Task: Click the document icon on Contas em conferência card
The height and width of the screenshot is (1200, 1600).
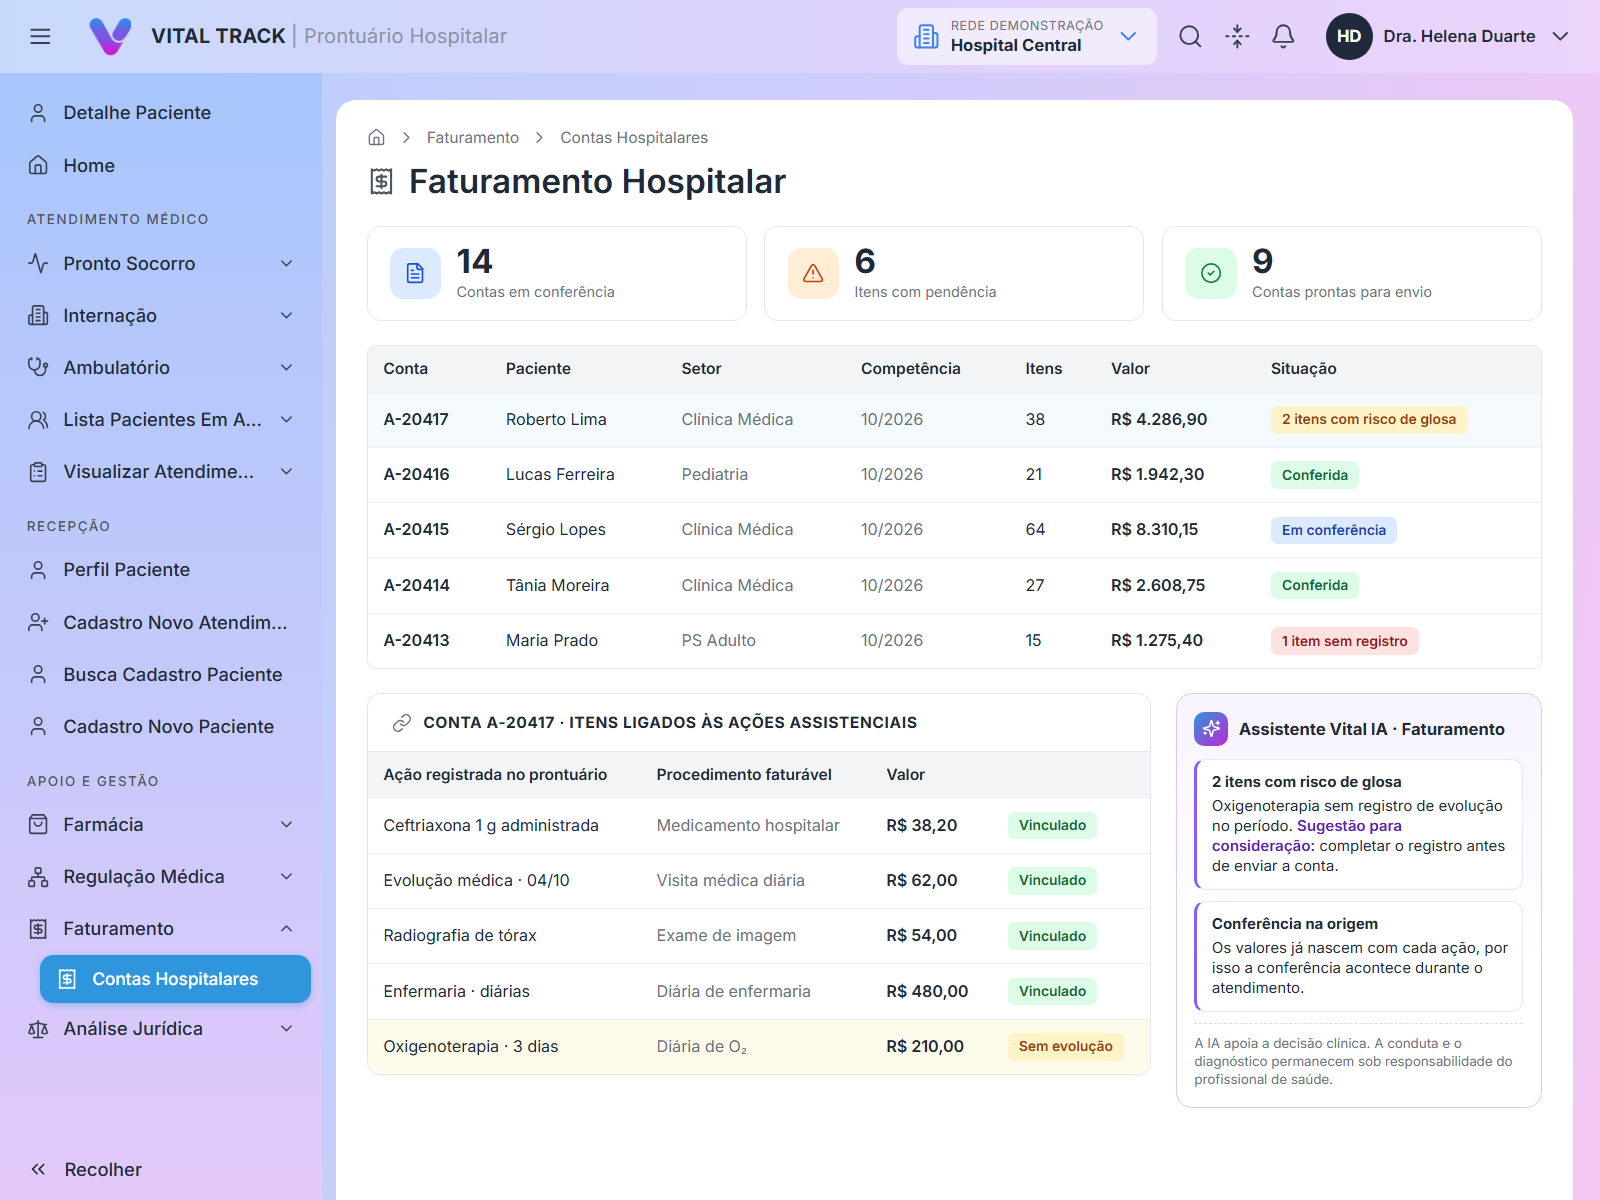Action: click(415, 273)
